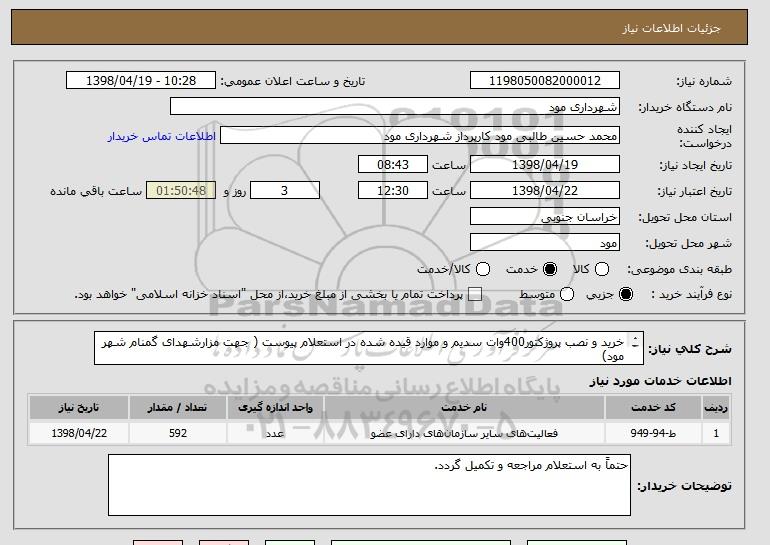Click the نوع فرآیند خرید label

[691, 294]
